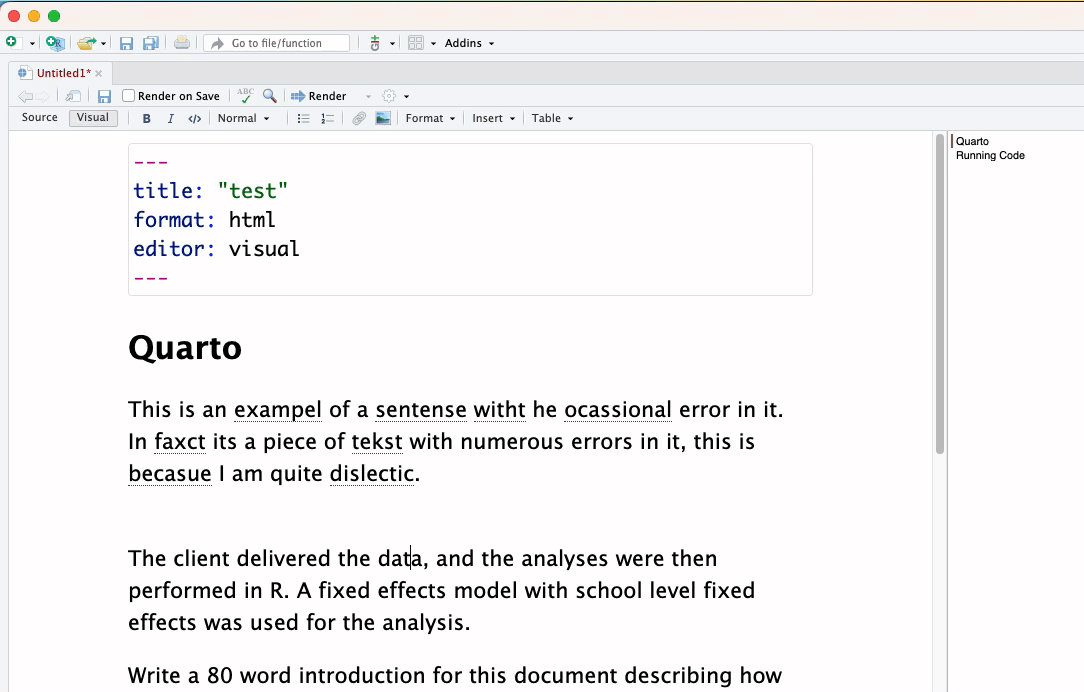Click the misspelled word "faxct"
The height and width of the screenshot is (692, 1084).
(180, 442)
